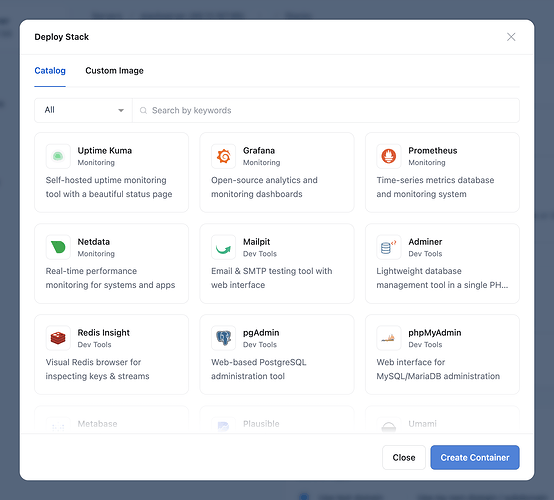Click 'Open-source analytics and' description
The width and height of the screenshot is (554, 500).
[x=264, y=180]
